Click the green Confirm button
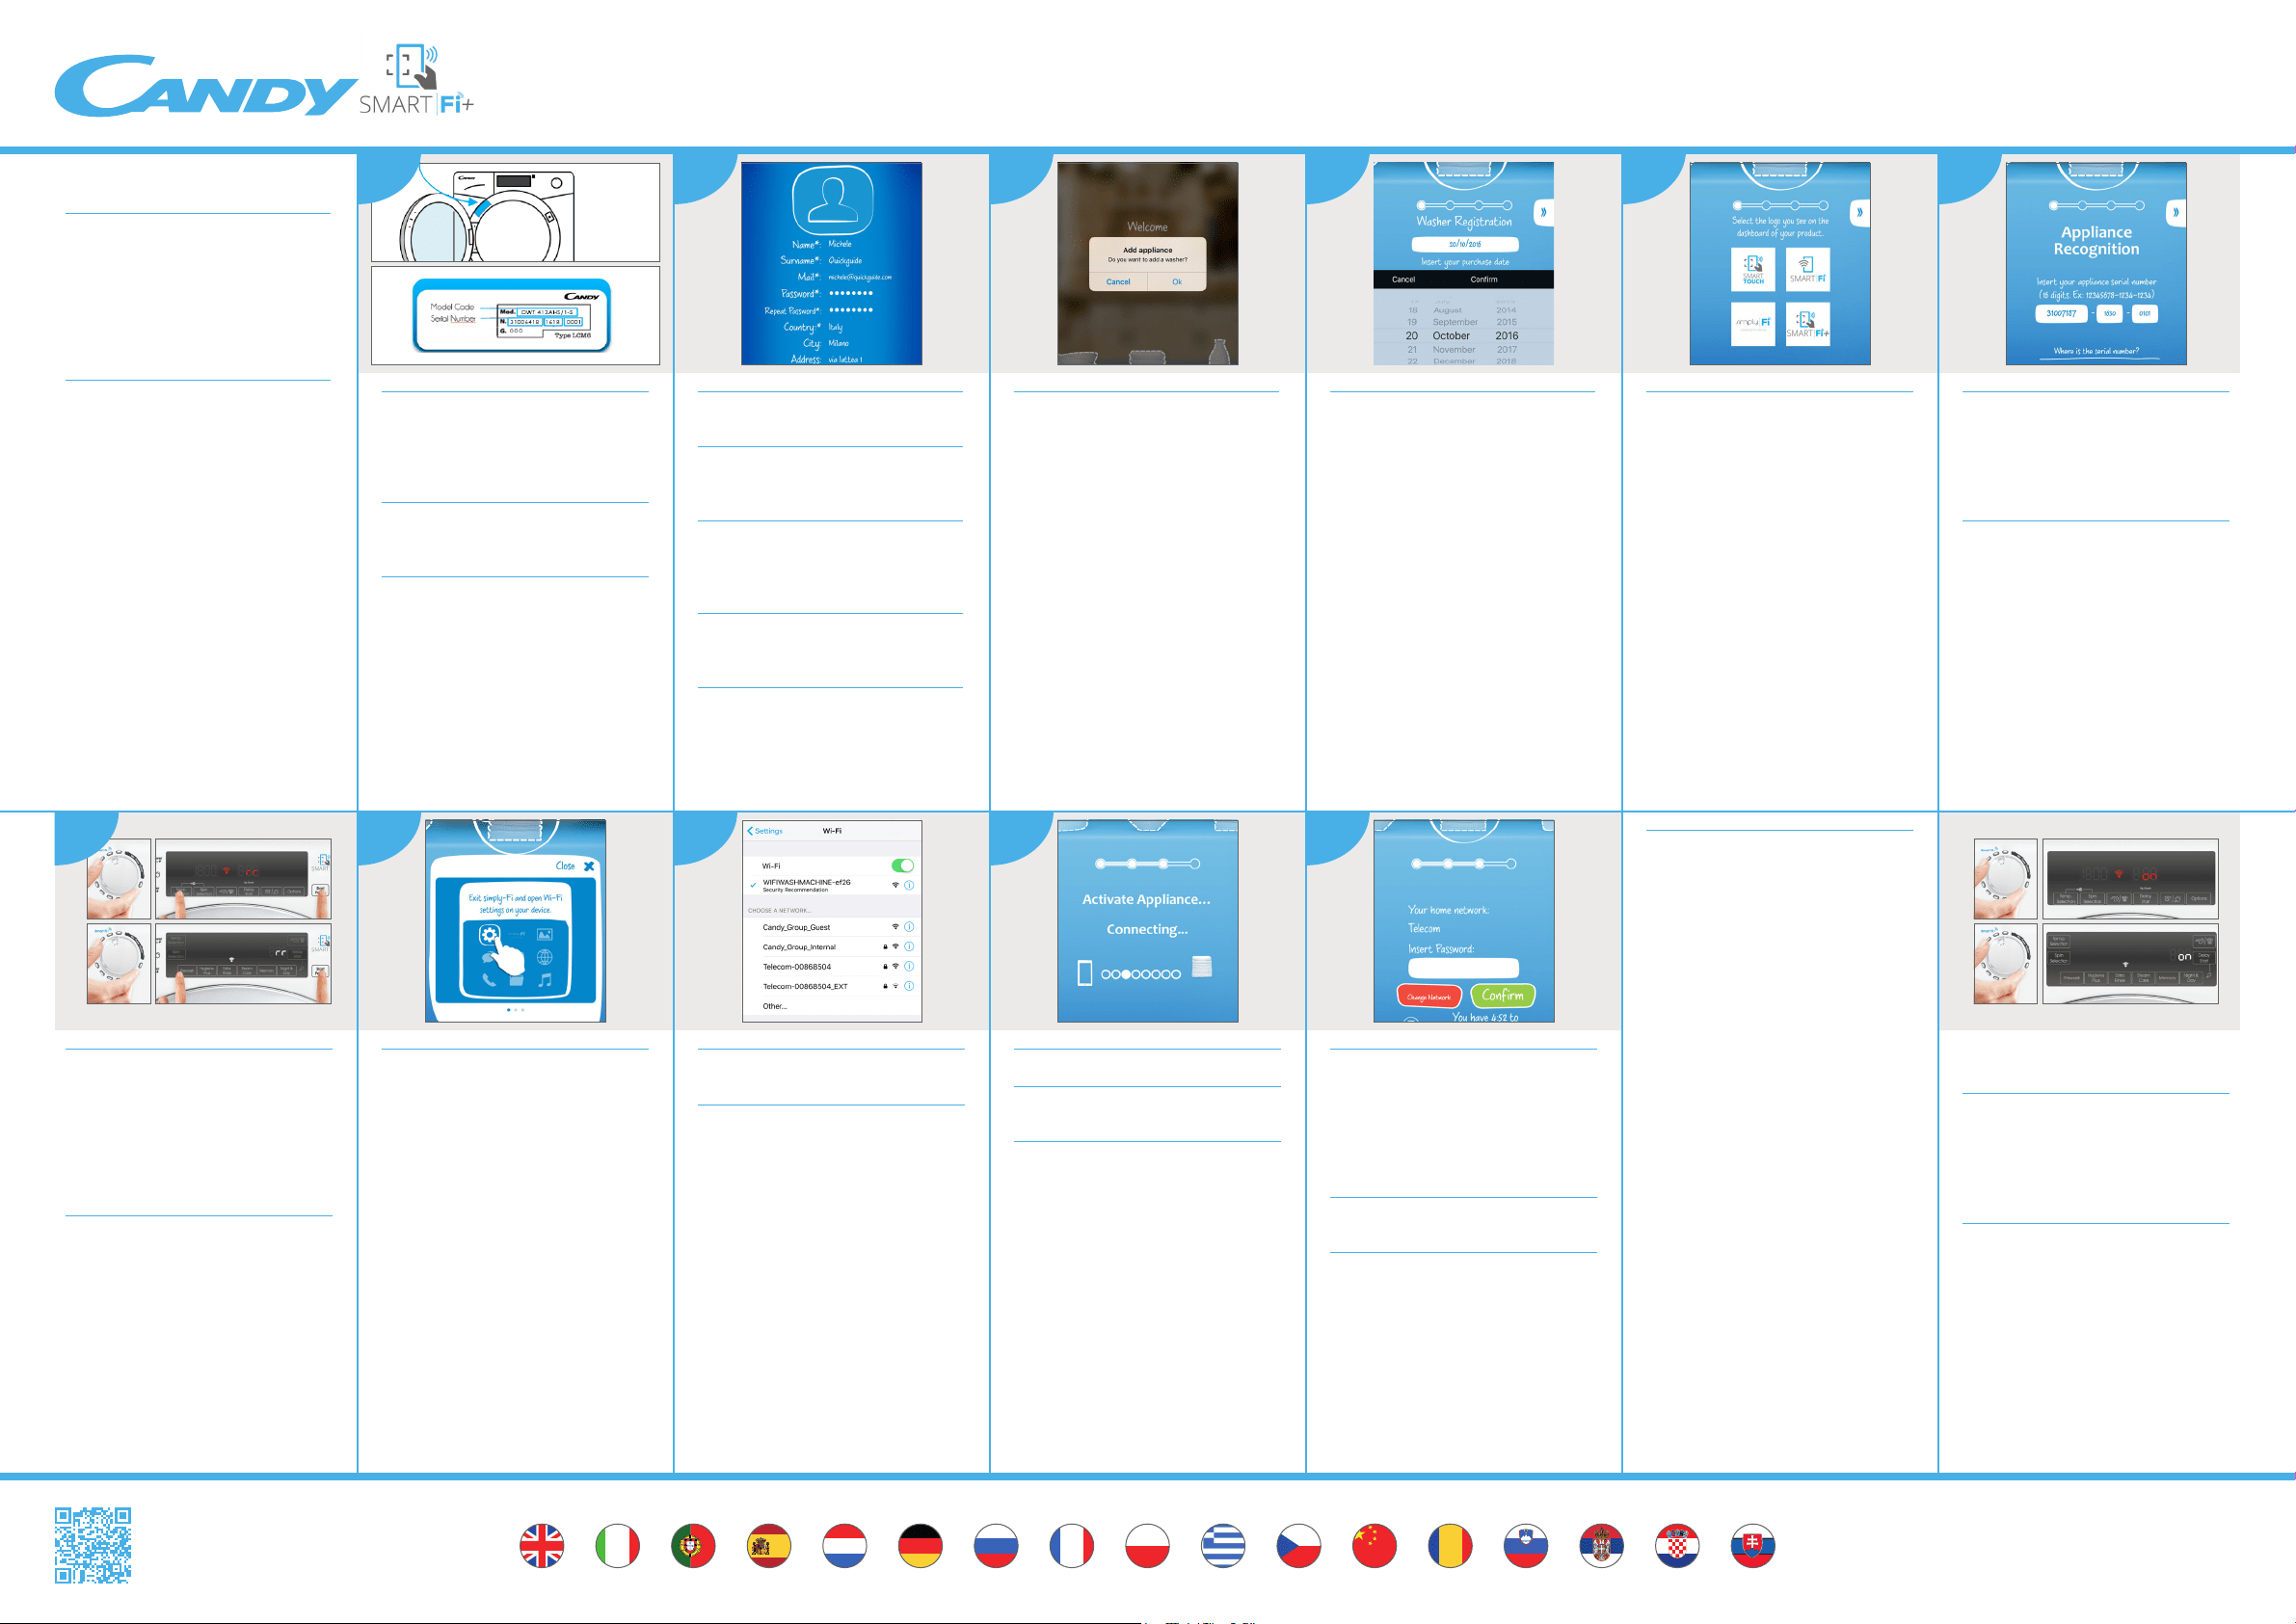Image resolution: width=2296 pixels, height=1624 pixels. (x=1503, y=996)
